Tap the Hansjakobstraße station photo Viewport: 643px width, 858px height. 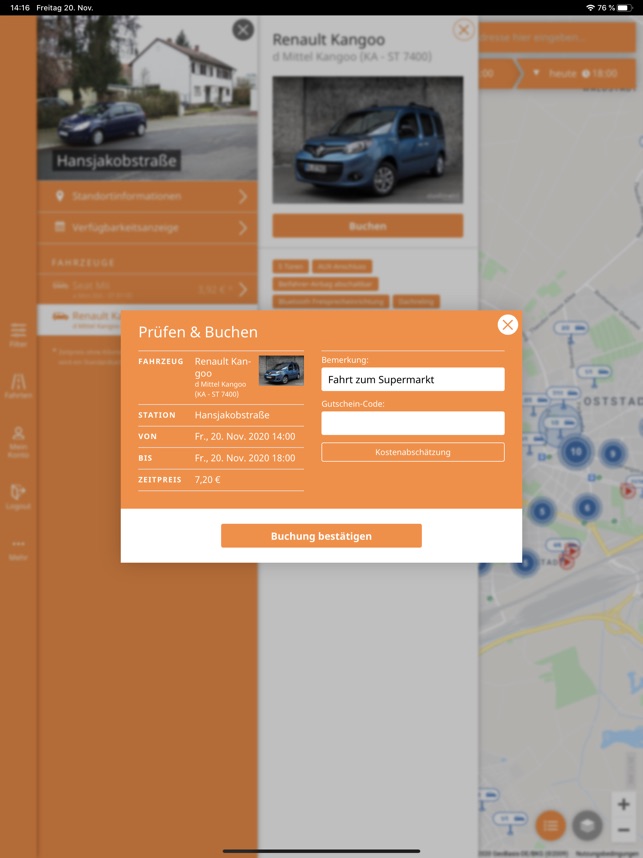[147, 98]
